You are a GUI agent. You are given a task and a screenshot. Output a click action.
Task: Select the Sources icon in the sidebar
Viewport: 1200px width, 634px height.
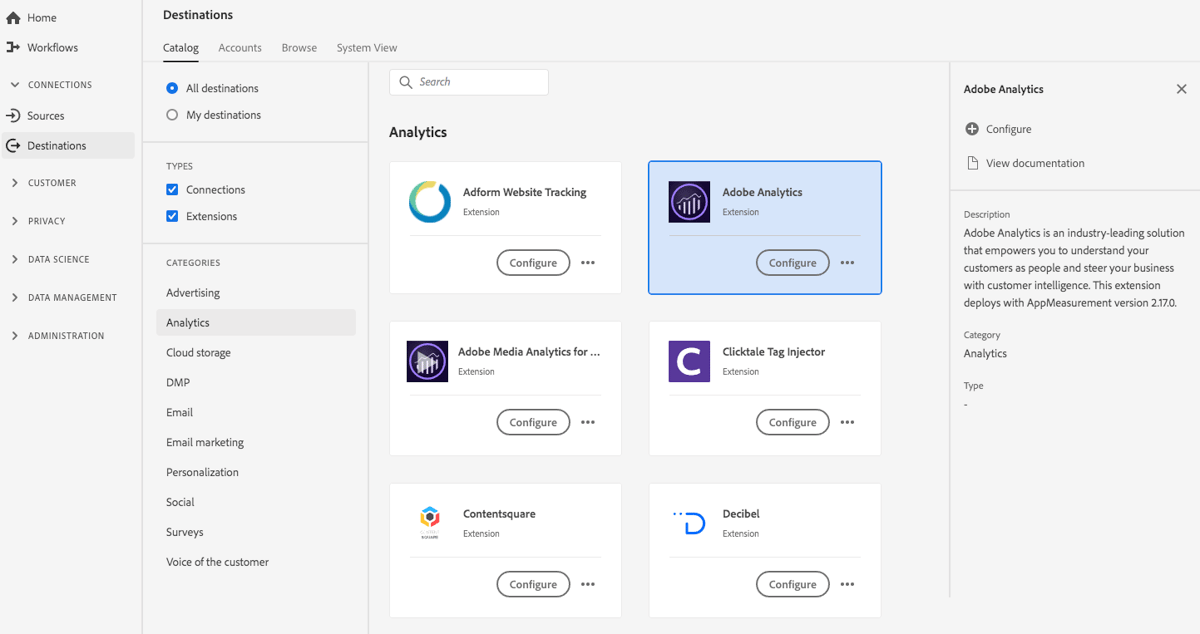[14, 115]
